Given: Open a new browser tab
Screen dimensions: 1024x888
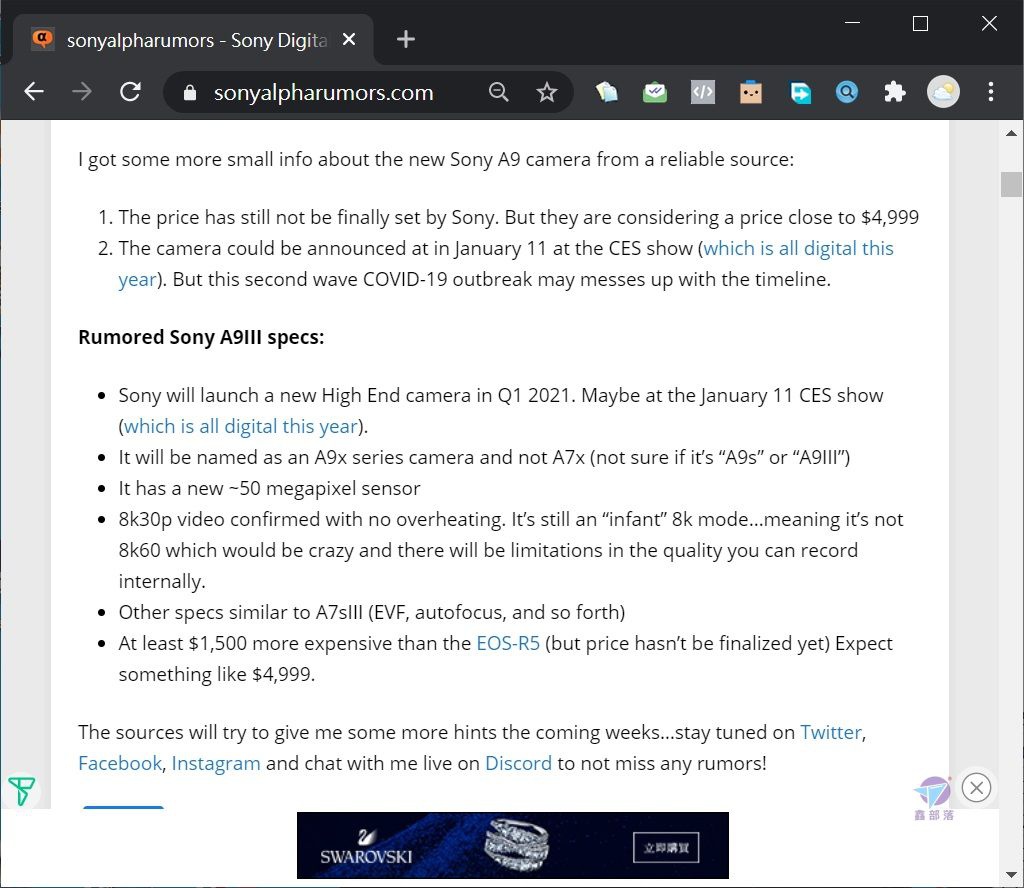Looking at the screenshot, I should pos(406,39).
